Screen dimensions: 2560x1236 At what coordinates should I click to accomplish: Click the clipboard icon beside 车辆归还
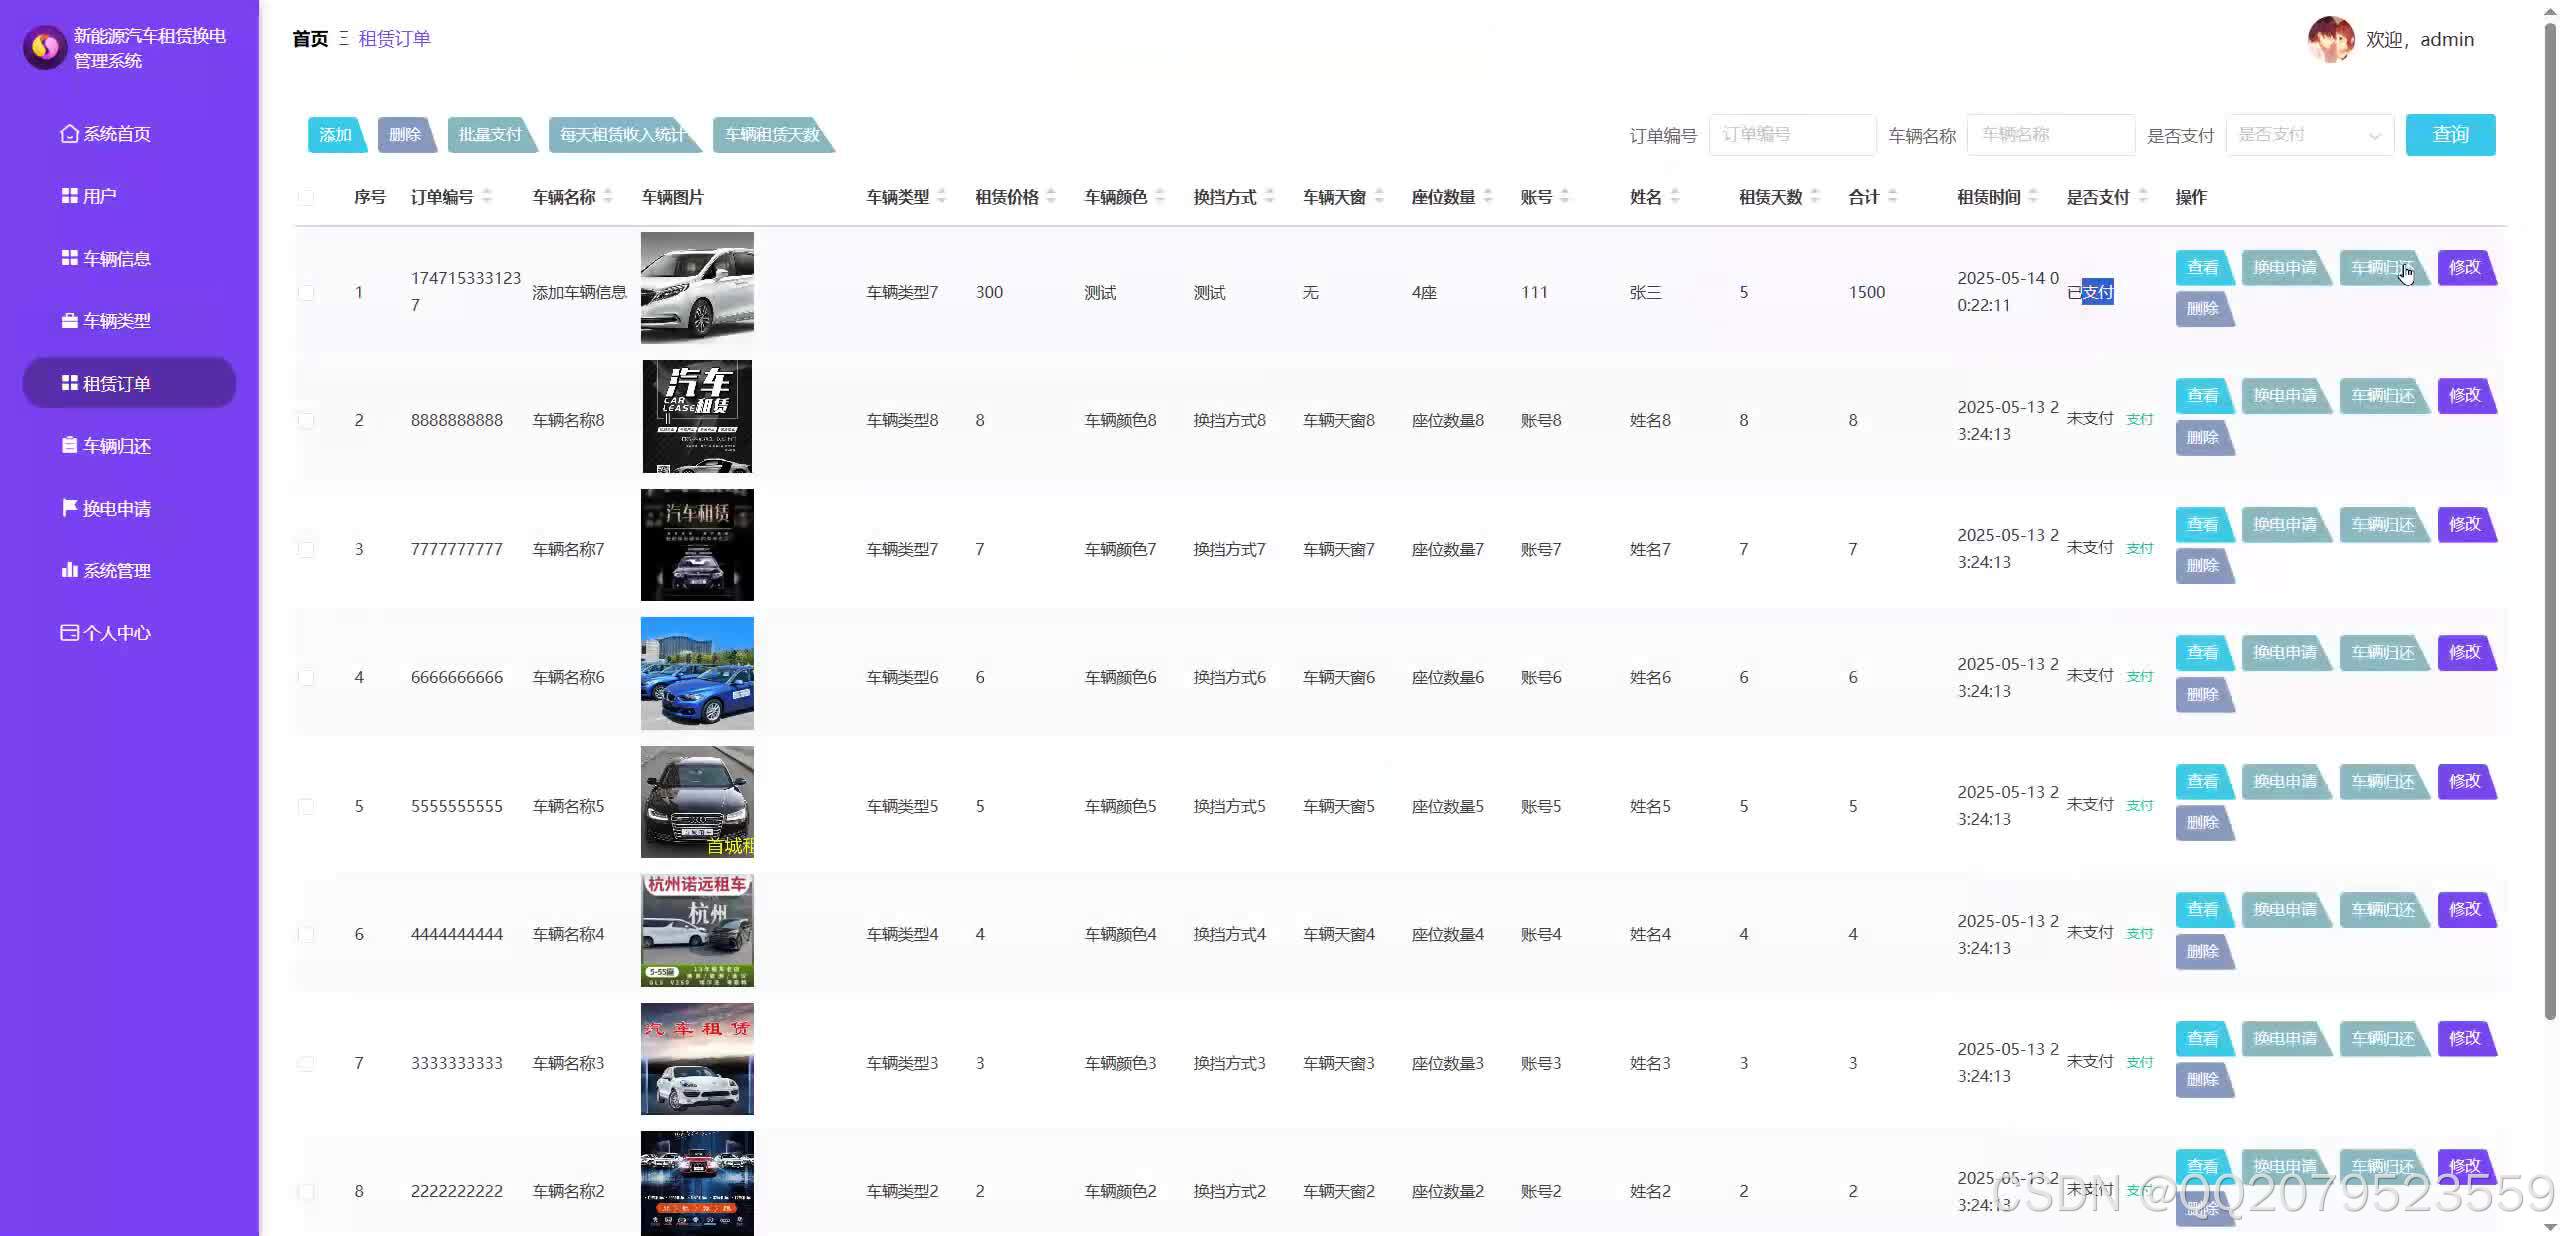point(69,446)
